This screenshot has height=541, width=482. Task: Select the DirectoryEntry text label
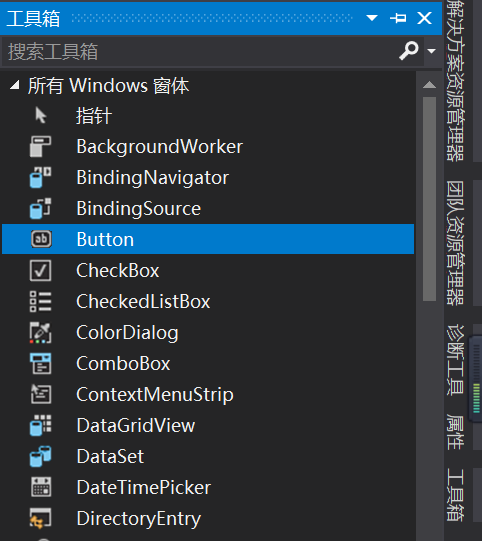138,519
